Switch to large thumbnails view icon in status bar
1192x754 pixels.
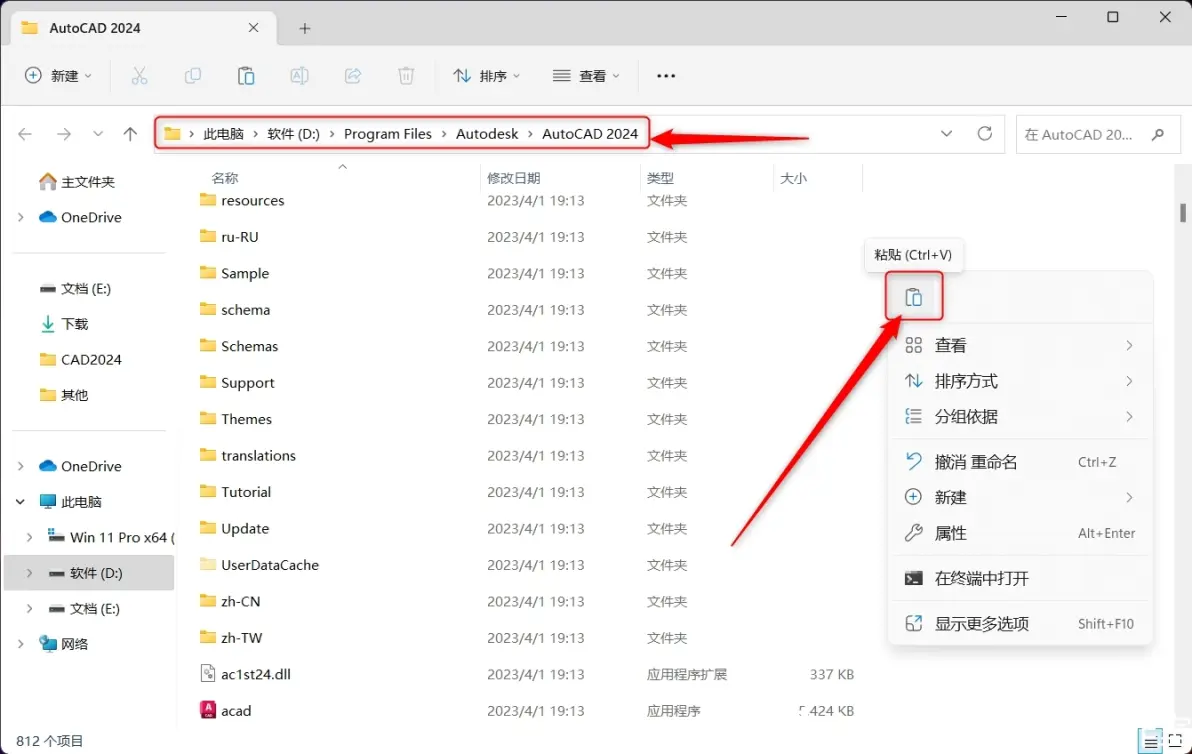(x=1175, y=741)
